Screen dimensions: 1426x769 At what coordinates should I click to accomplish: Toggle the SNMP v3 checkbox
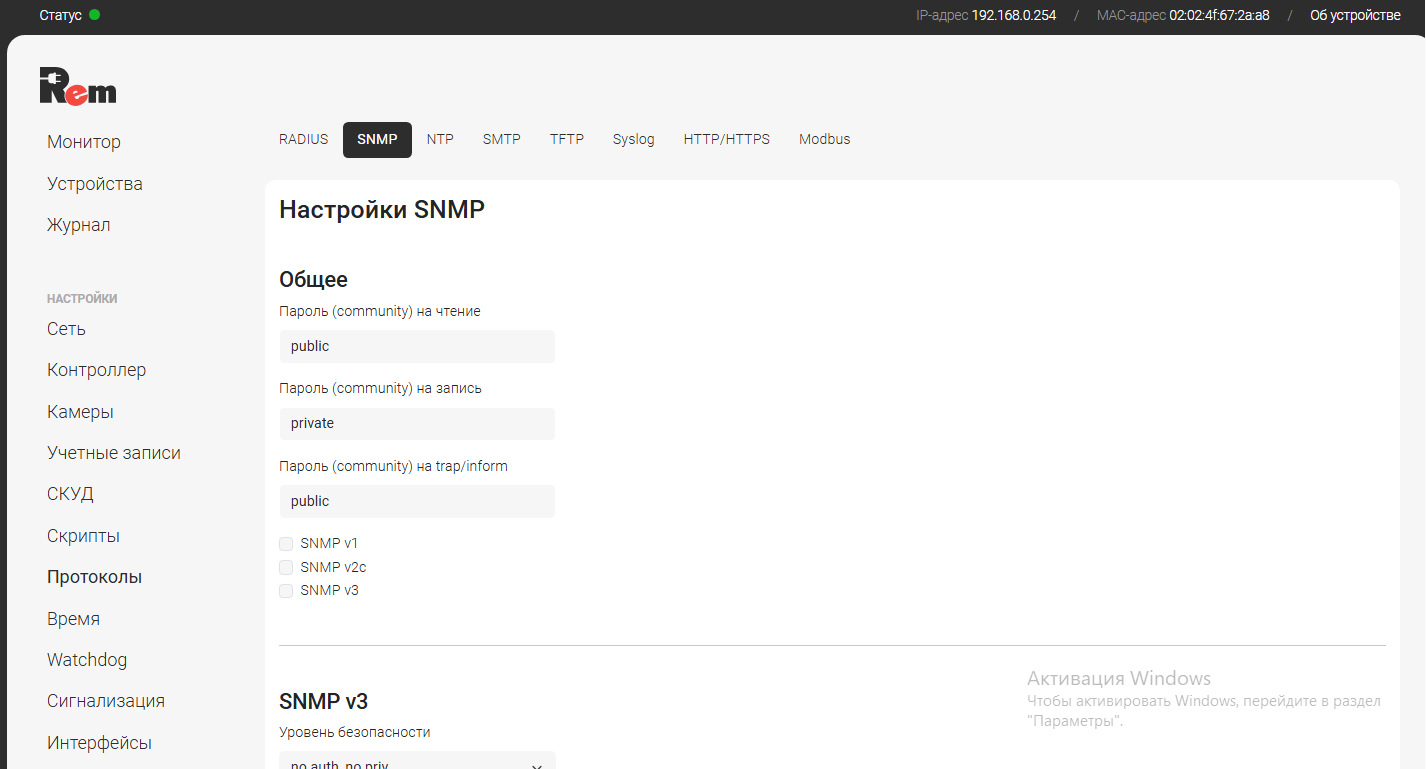[286, 591]
